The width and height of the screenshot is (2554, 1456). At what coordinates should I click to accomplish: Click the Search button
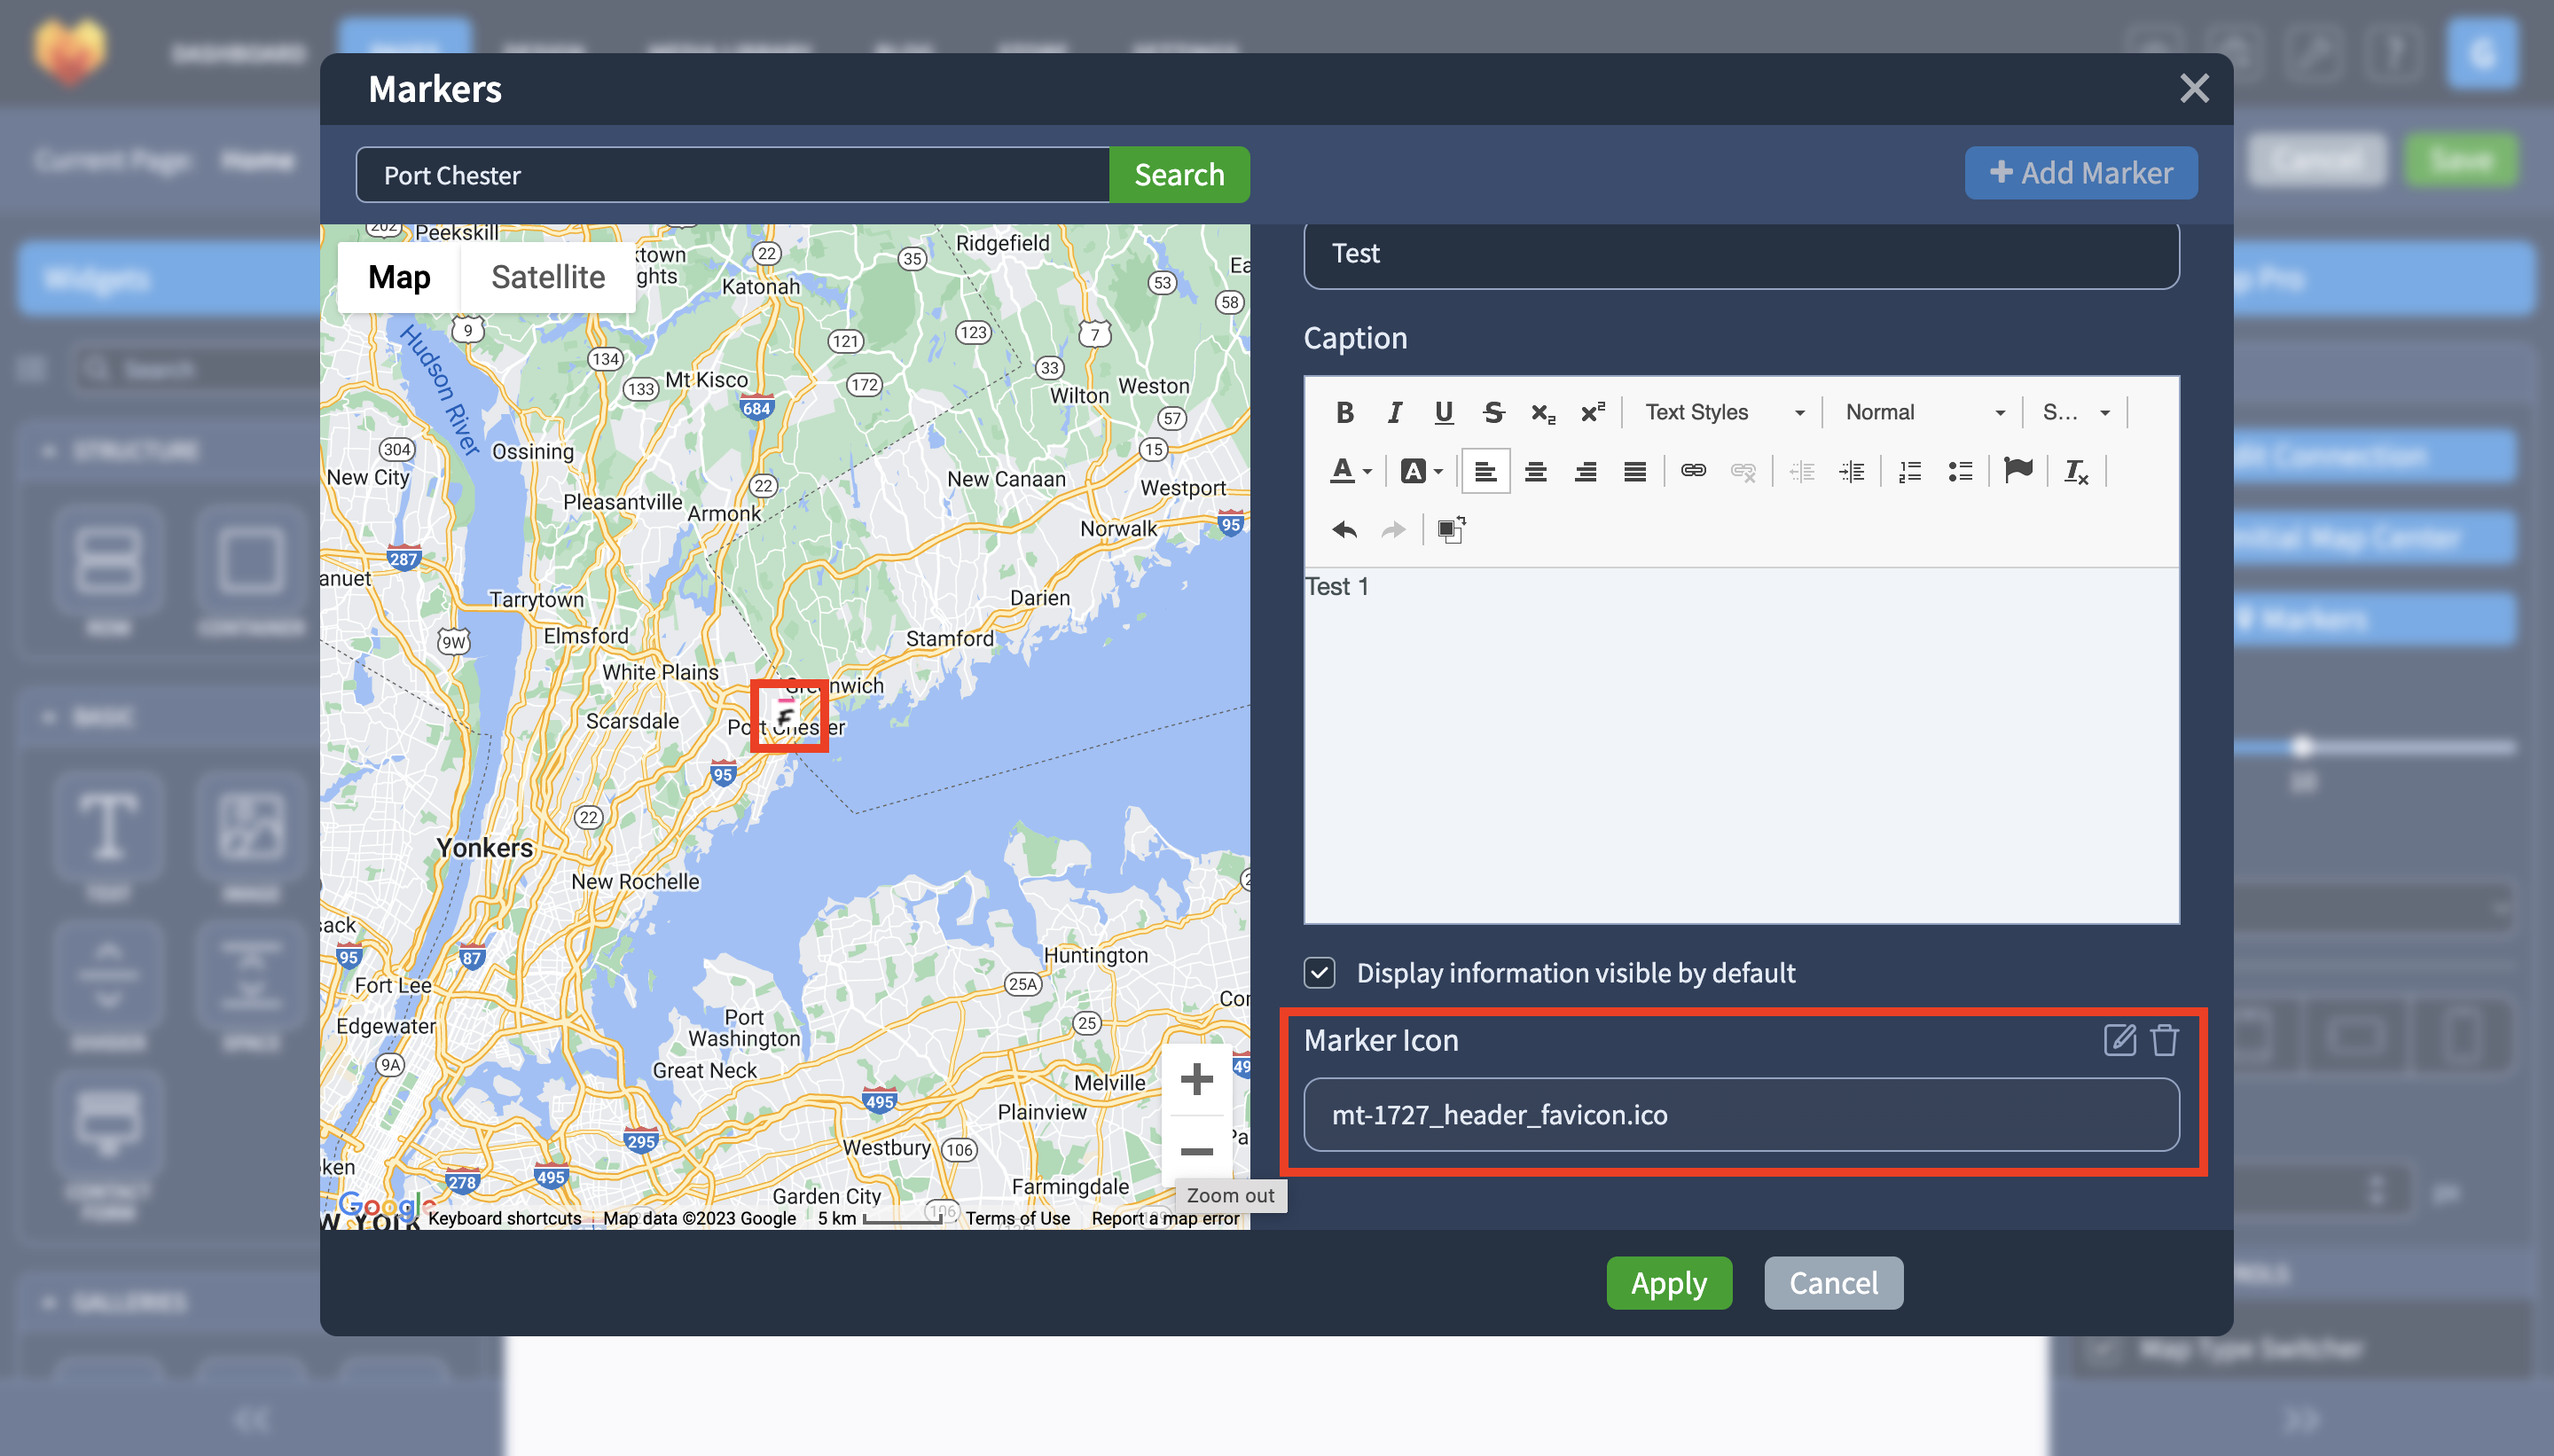coord(1179,175)
